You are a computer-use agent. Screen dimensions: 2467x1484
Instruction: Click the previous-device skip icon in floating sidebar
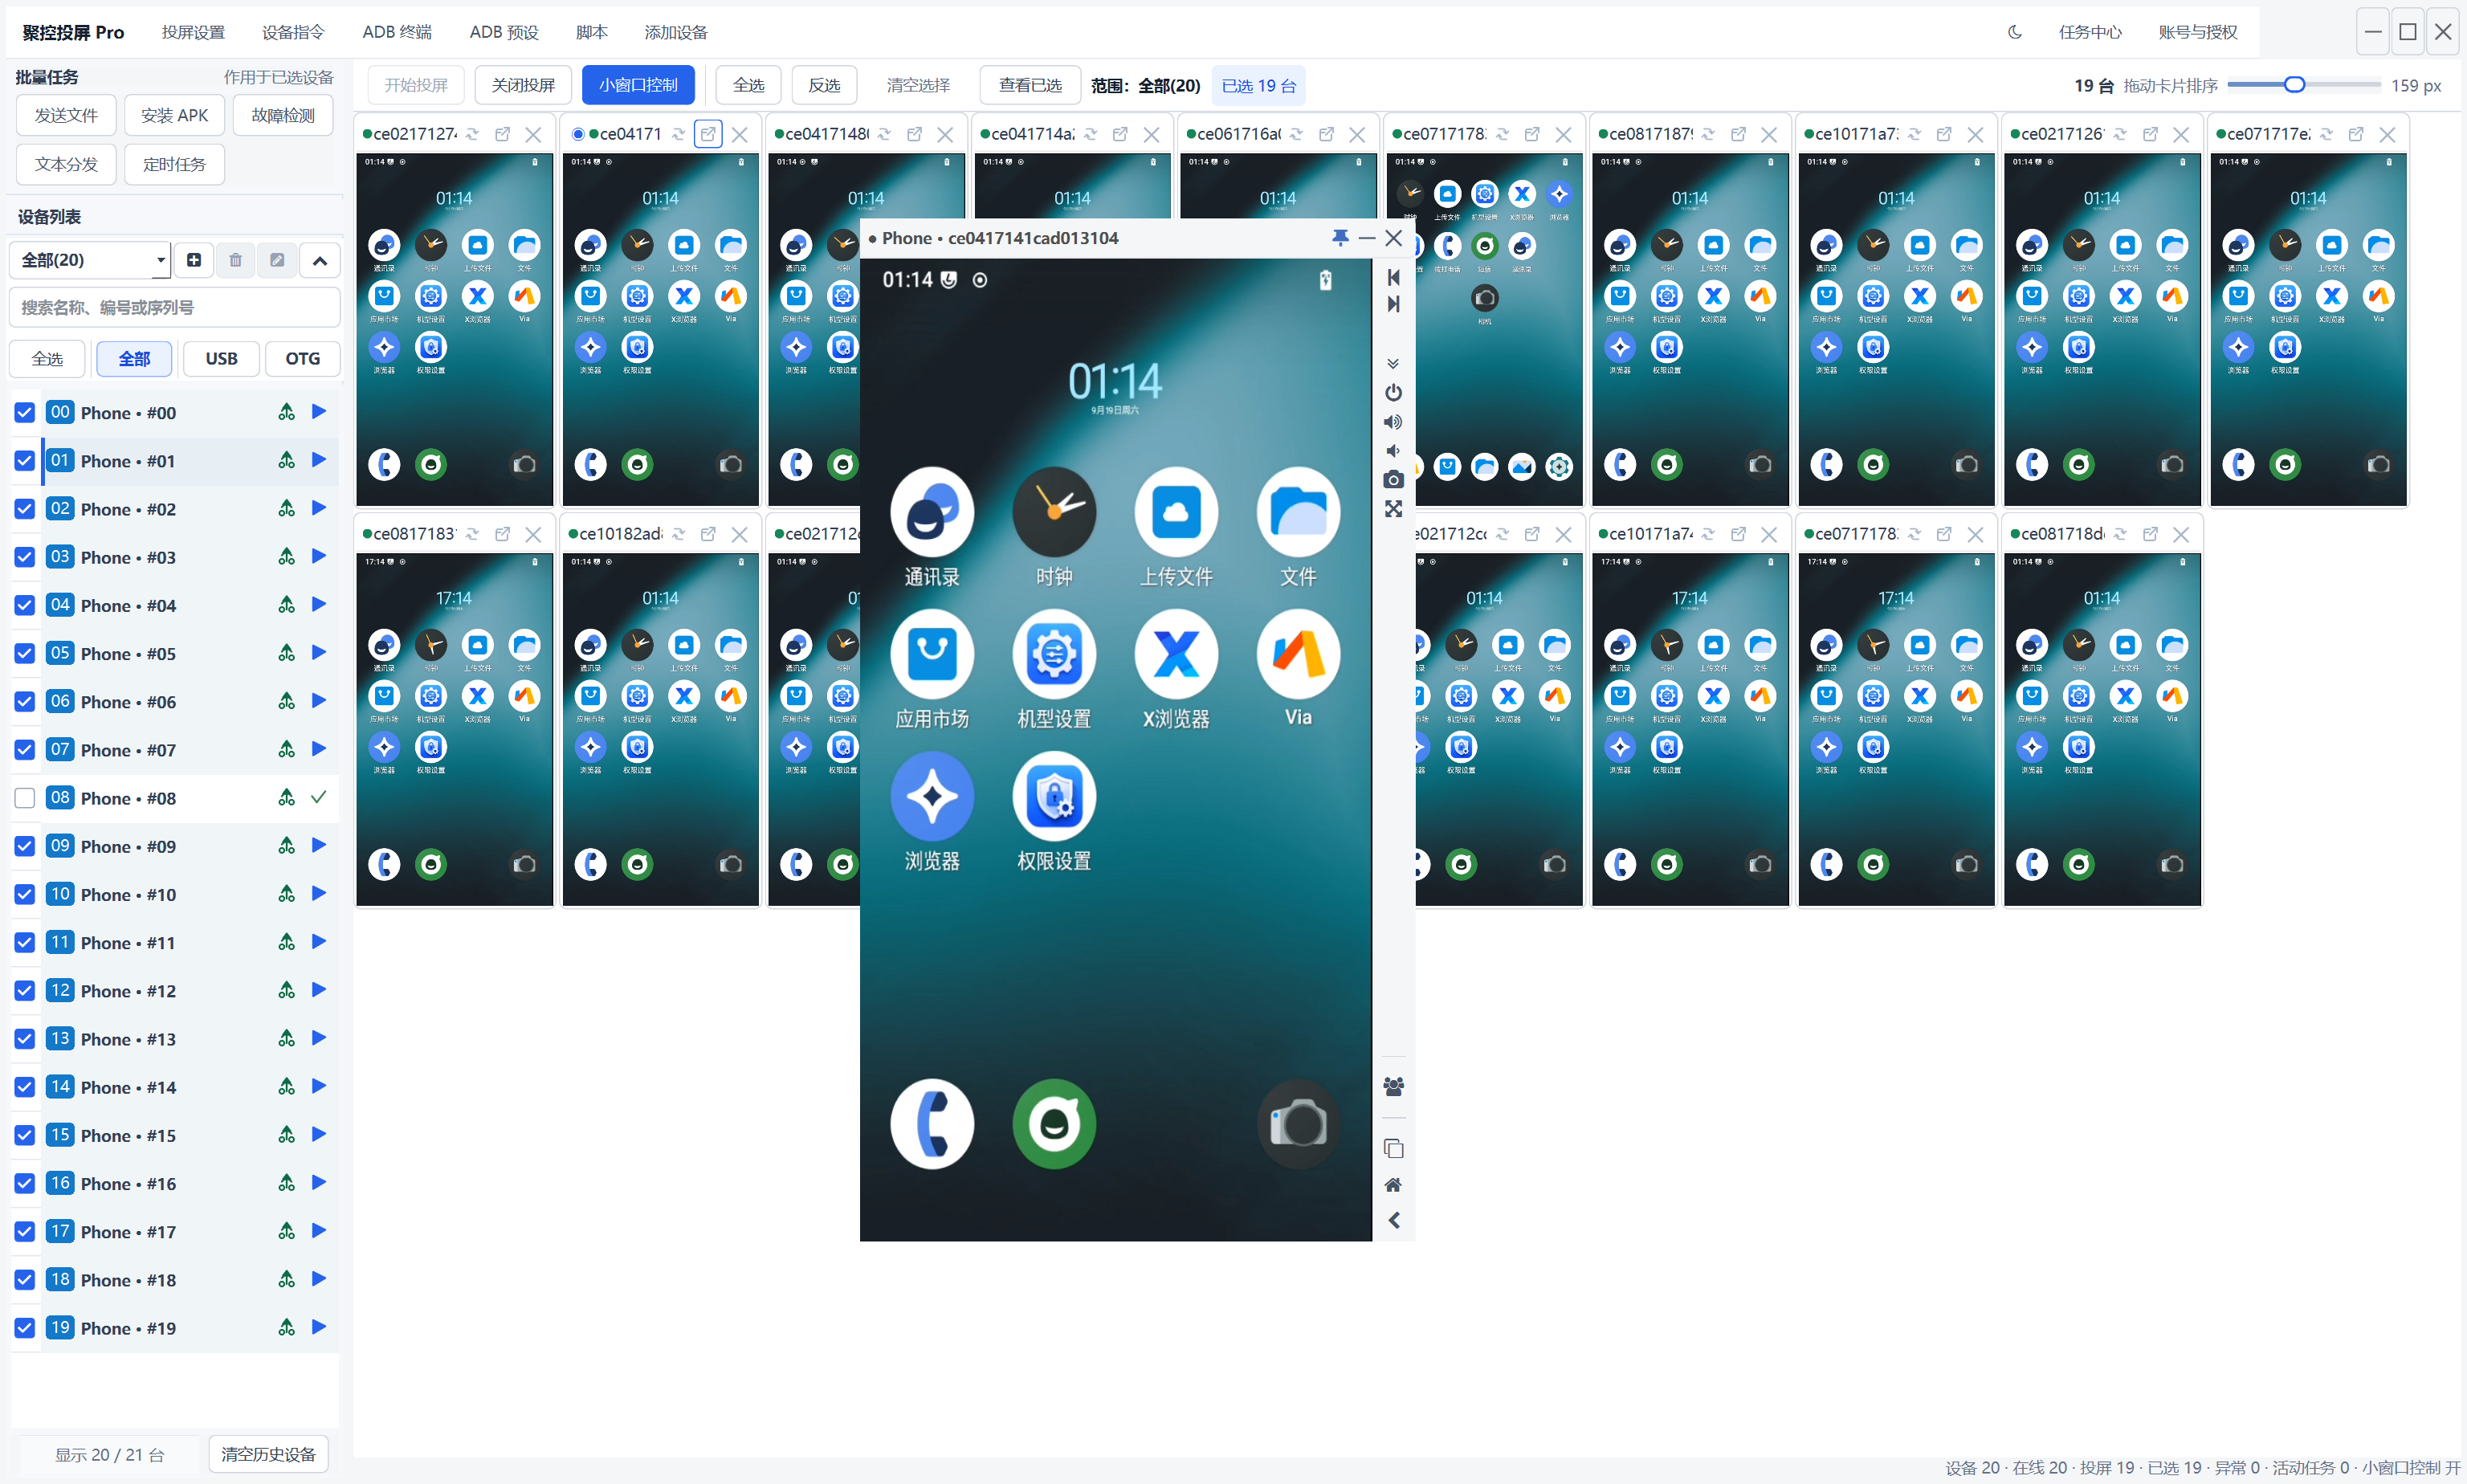[1393, 277]
